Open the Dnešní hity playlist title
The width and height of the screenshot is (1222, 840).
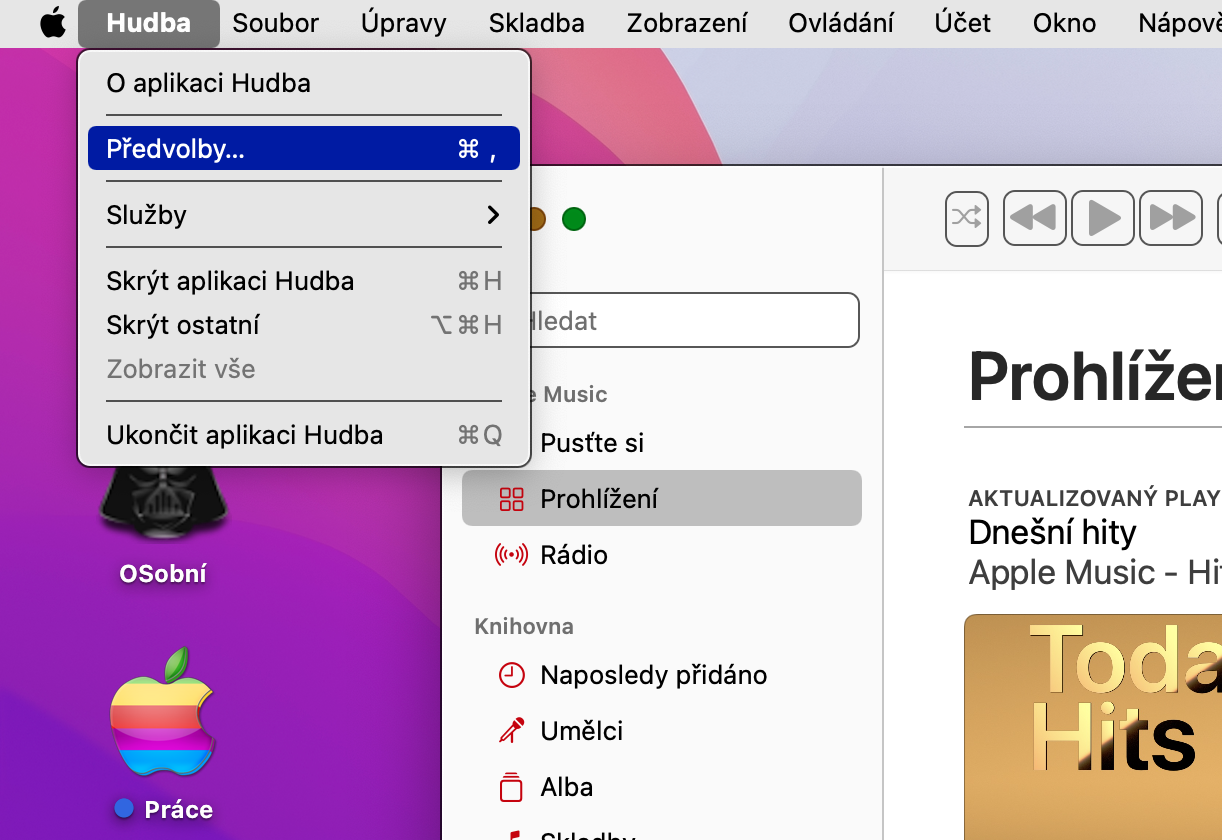(1052, 532)
